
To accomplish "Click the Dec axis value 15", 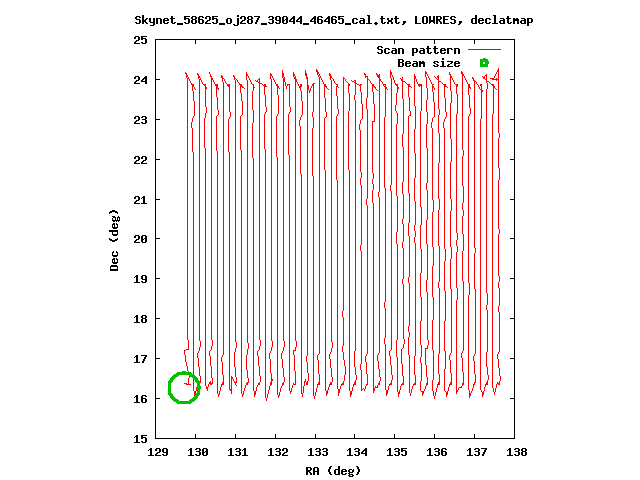I will [x=140, y=439].
